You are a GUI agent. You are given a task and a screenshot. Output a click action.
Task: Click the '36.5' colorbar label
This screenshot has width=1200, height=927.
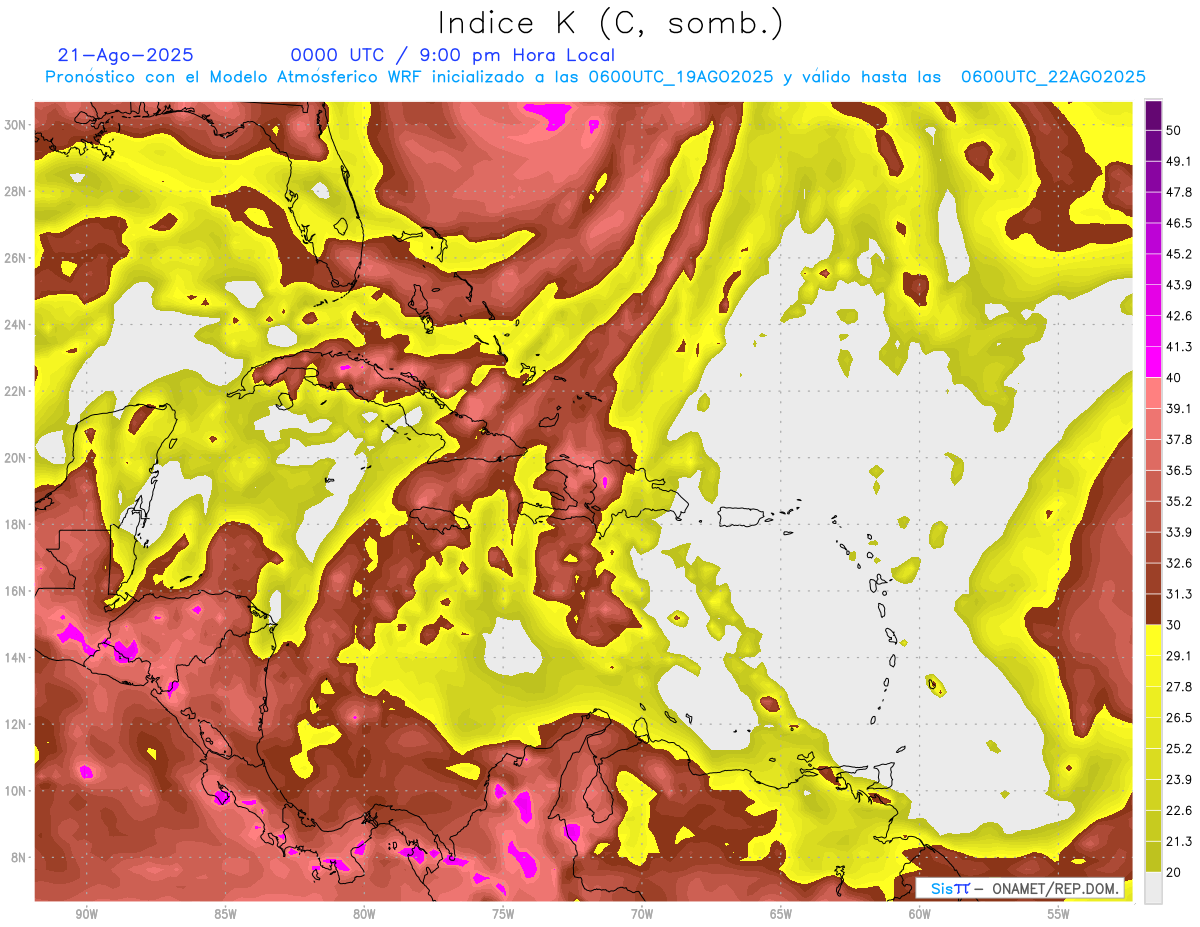coord(1180,470)
